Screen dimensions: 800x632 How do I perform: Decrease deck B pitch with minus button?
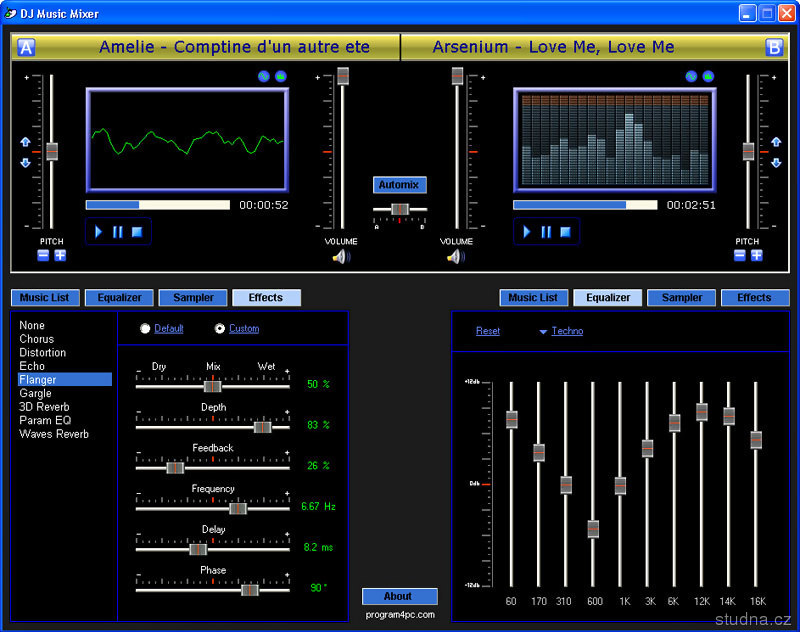pos(740,255)
